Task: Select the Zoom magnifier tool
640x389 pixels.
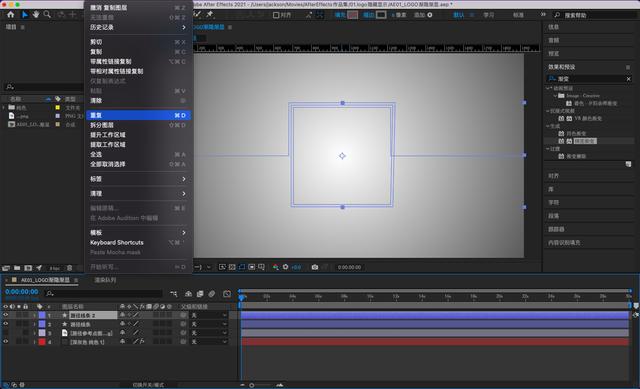Action: click(47, 15)
